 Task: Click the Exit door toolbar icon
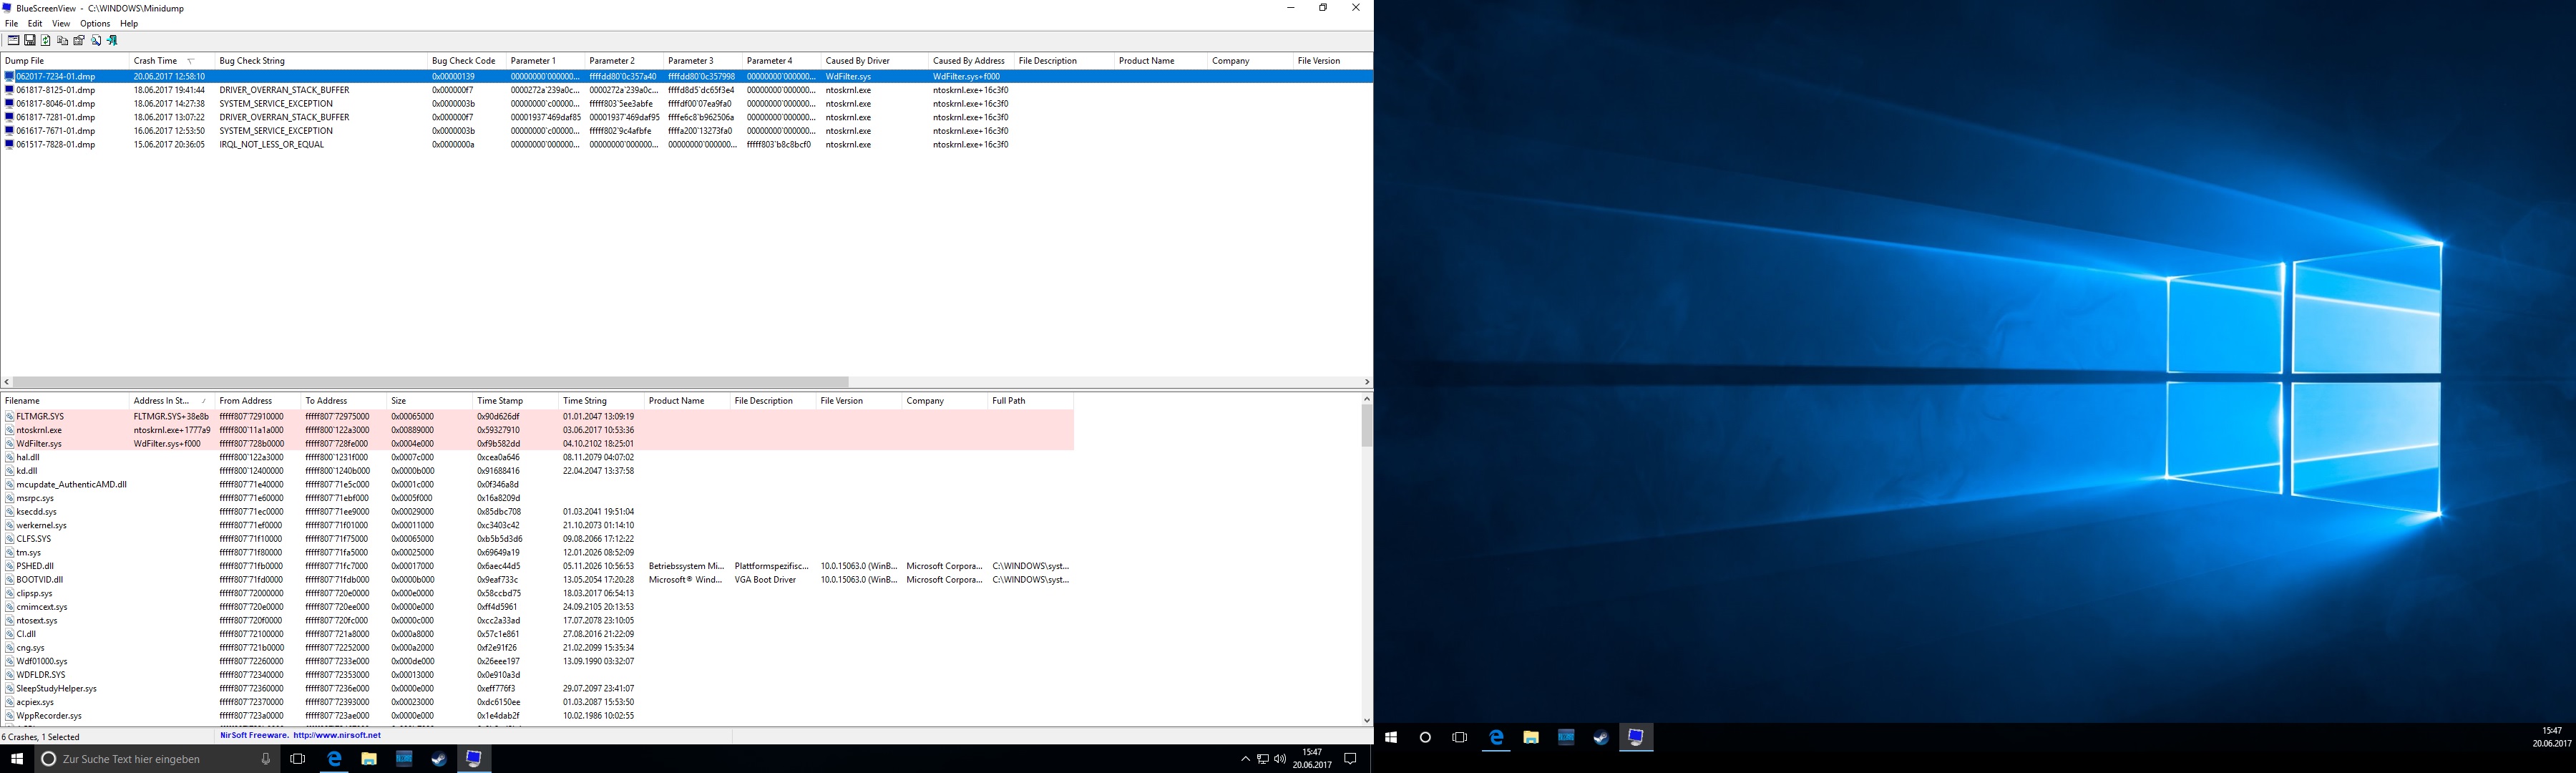tap(113, 41)
